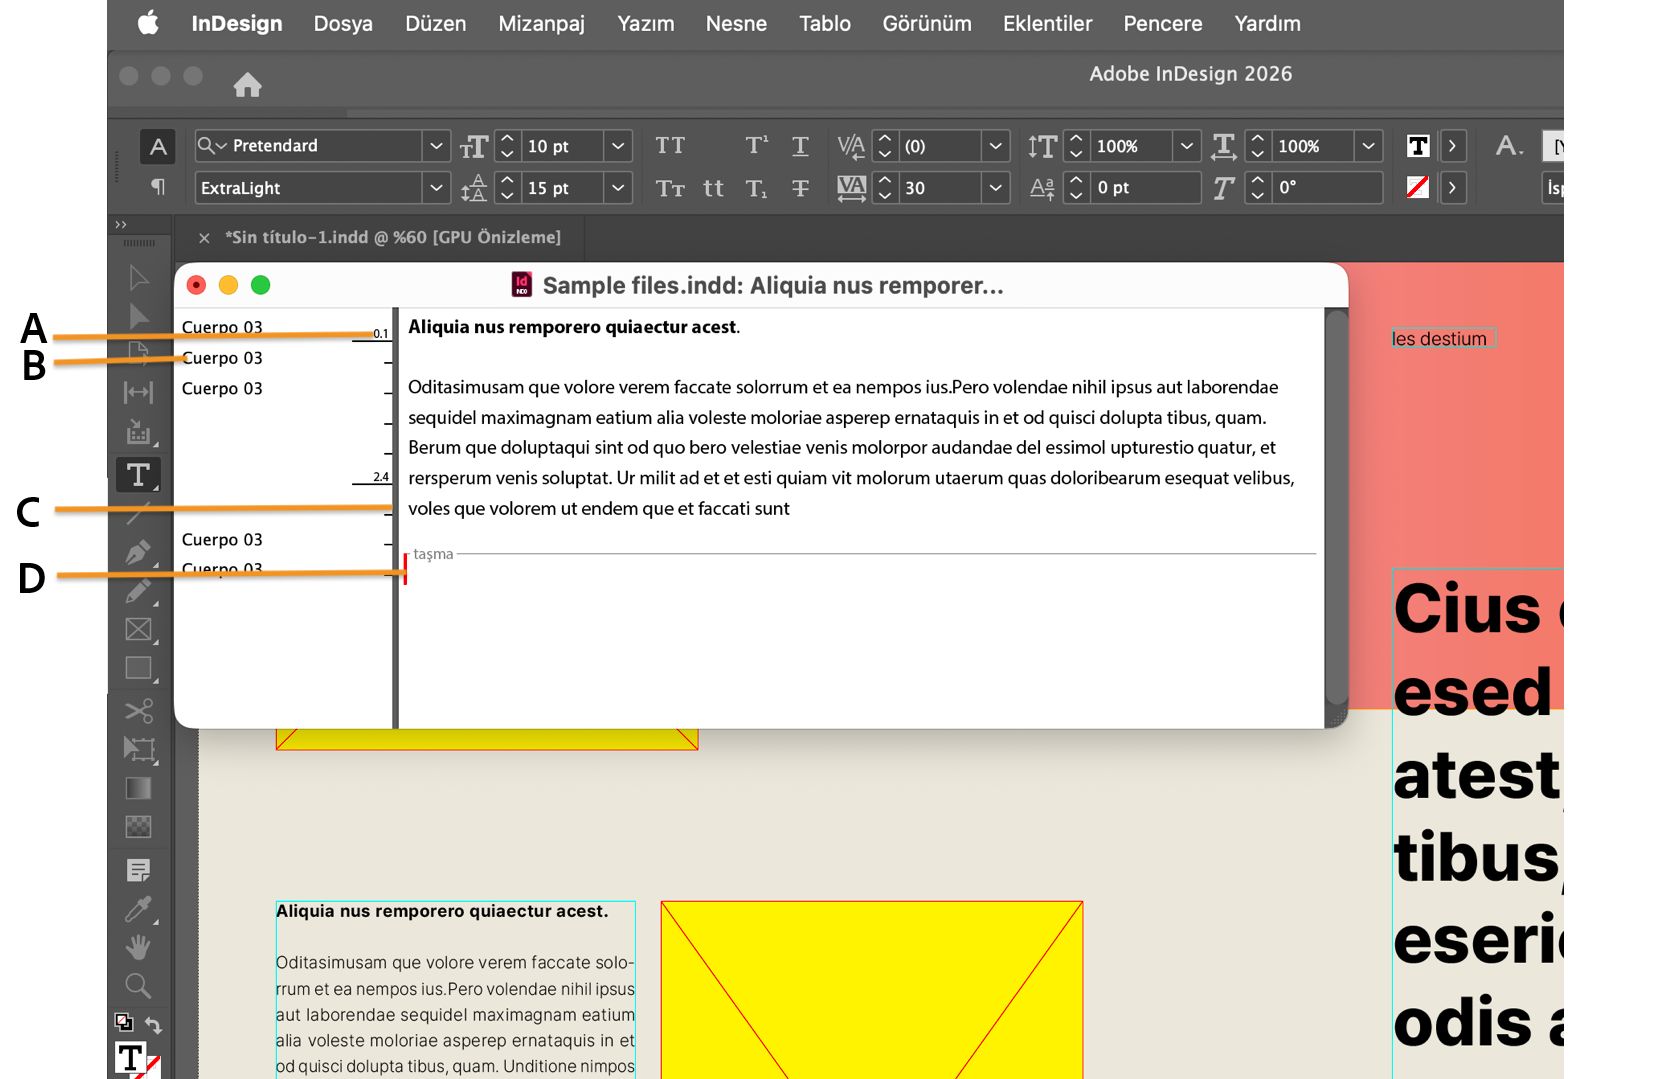This screenshot has height=1079, width=1670.
Task: Click the Story Editor vertical scrollbar
Action: click(1336, 509)
